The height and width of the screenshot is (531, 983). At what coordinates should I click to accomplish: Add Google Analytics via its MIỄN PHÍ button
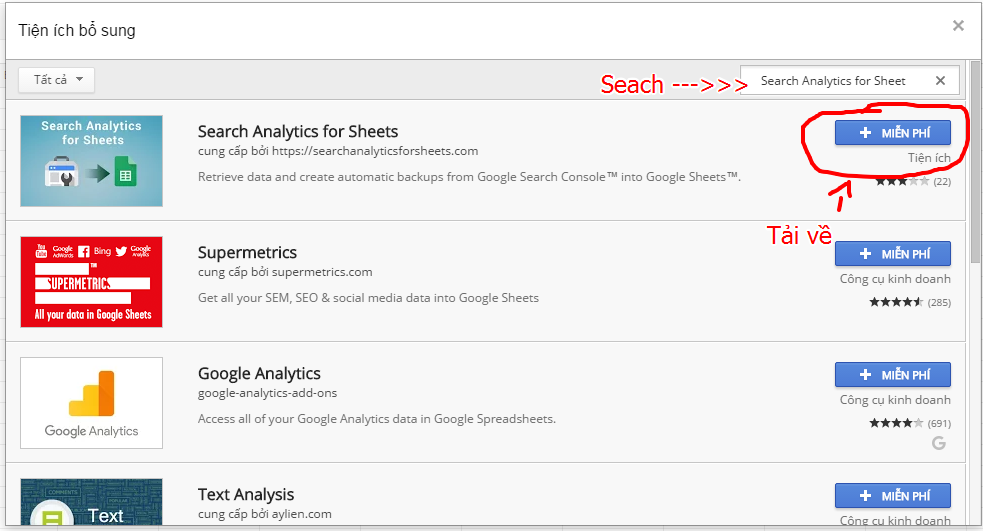click(893, 375)
